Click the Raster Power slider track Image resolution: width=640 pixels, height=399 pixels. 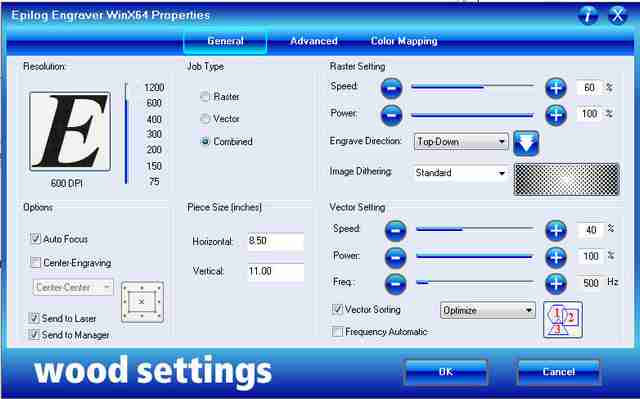coord(473,115)
